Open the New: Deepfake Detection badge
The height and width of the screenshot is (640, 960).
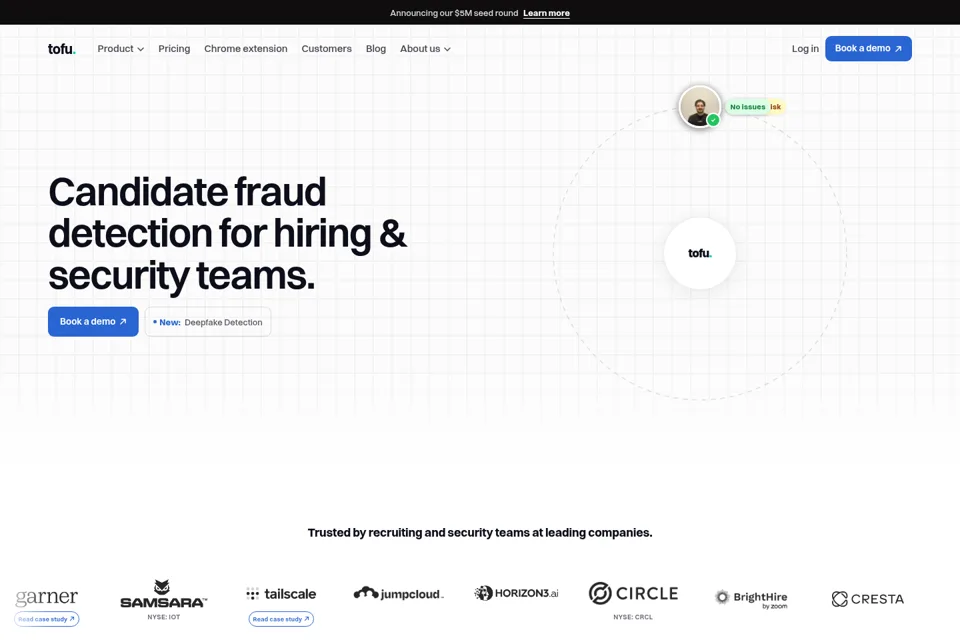(208, 322)
